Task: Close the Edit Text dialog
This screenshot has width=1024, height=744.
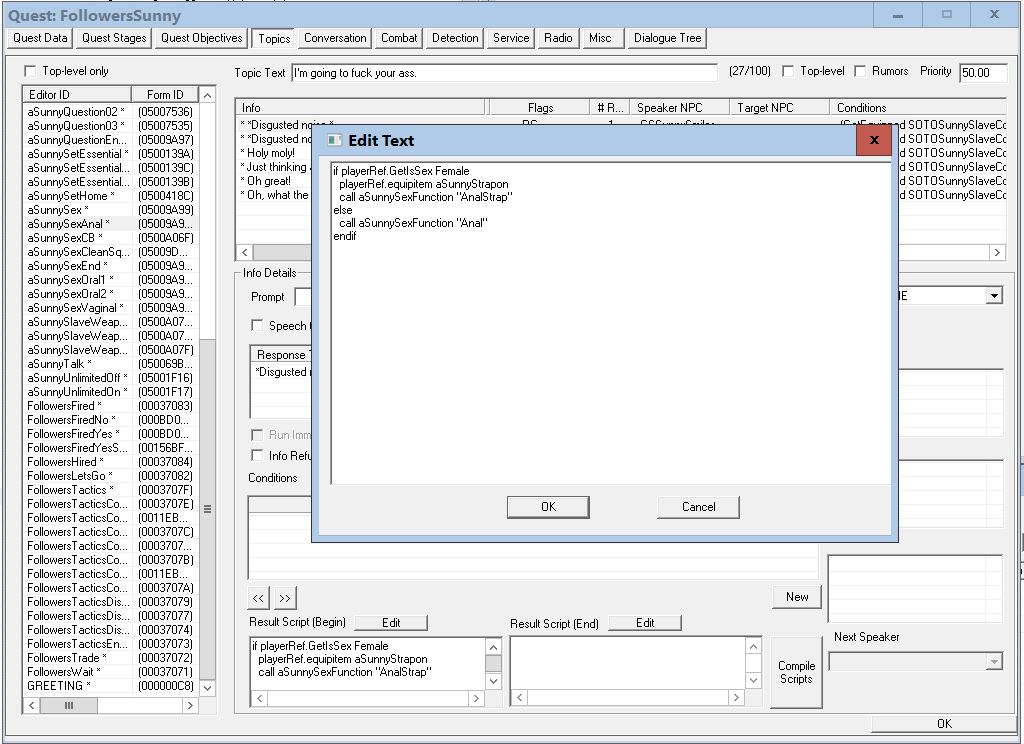Action: 874,140
